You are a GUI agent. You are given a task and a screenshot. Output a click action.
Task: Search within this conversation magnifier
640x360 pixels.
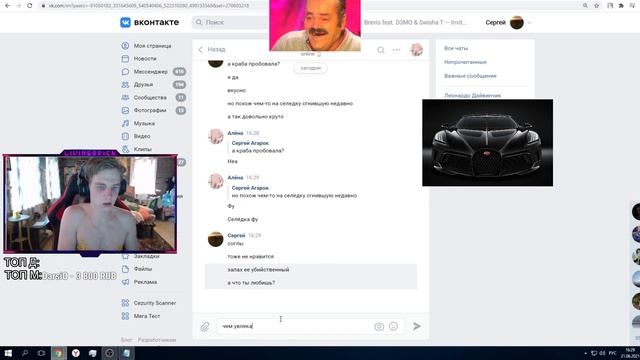381,50
